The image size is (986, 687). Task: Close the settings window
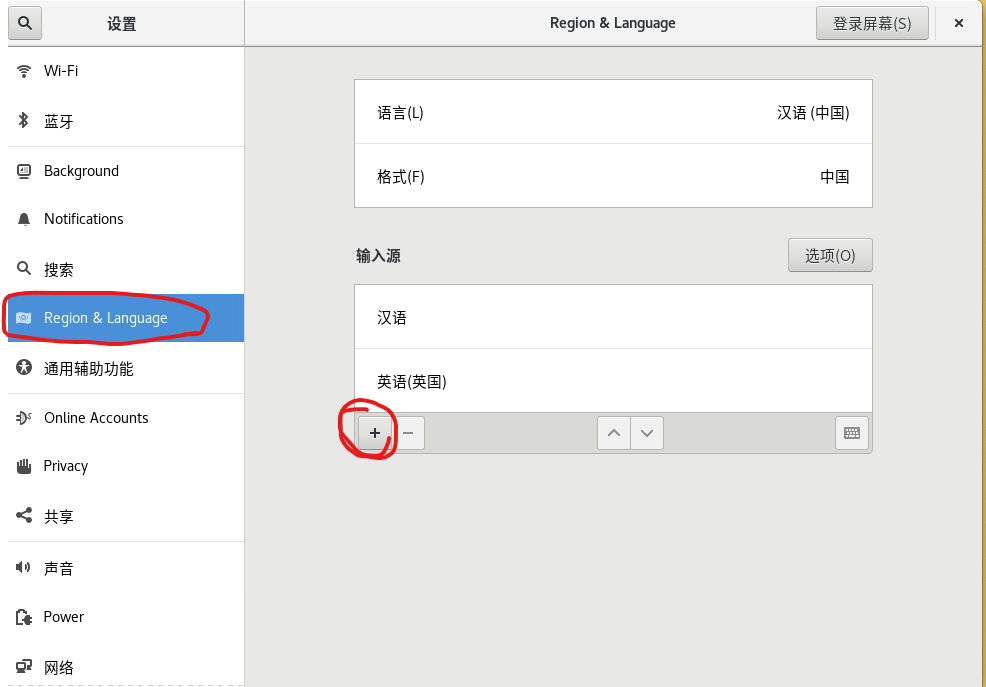point(959,23)
